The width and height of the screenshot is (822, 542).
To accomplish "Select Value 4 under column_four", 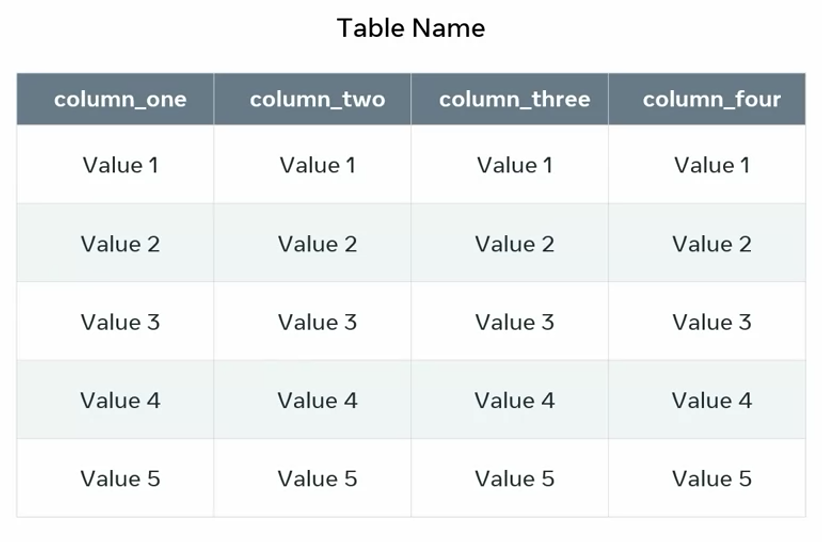I will 711,400.
